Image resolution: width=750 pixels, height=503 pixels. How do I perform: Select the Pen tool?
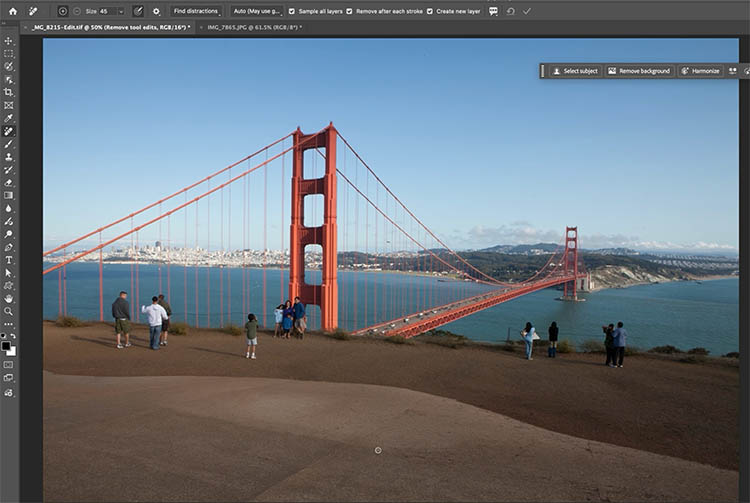pyautogui.click(x=9, y=247)
